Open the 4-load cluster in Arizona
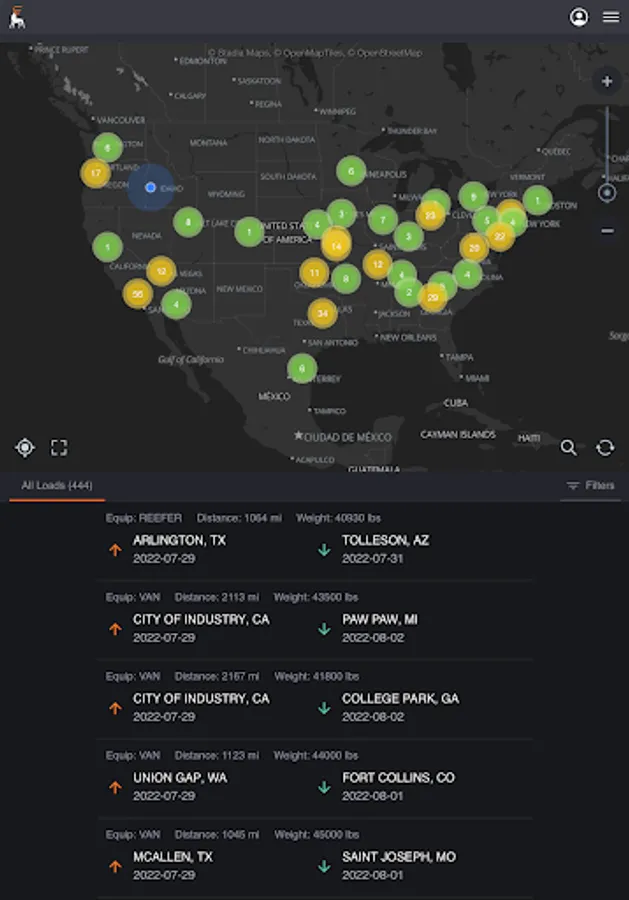This screenshot has width=629, height=900. point(176,304)
